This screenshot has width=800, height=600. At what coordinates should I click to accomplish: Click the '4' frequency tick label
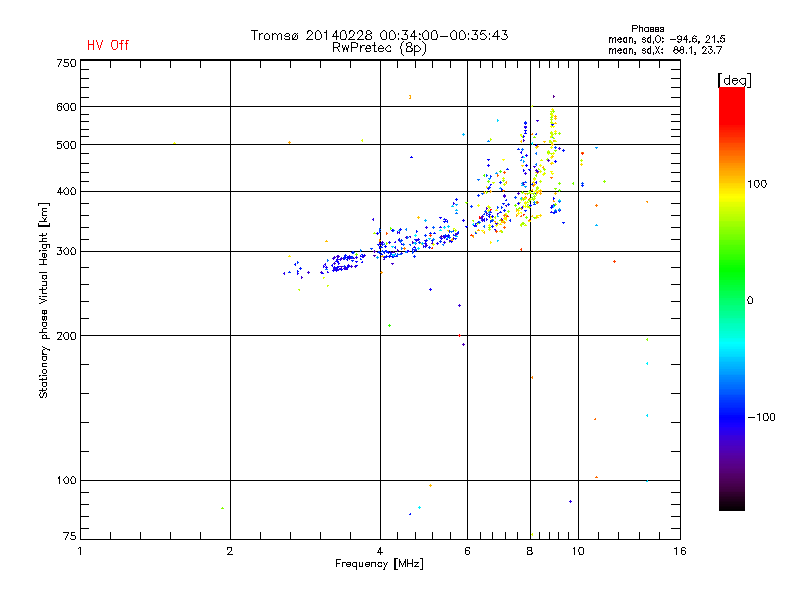pos(380,551)
